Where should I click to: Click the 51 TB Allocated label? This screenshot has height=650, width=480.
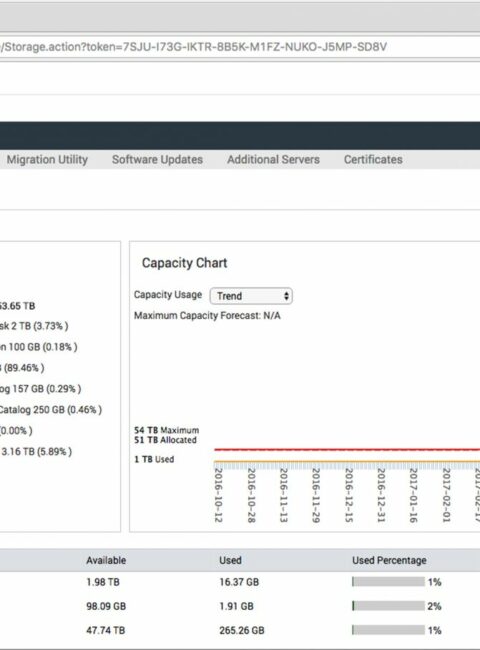(x=165, y=440)
